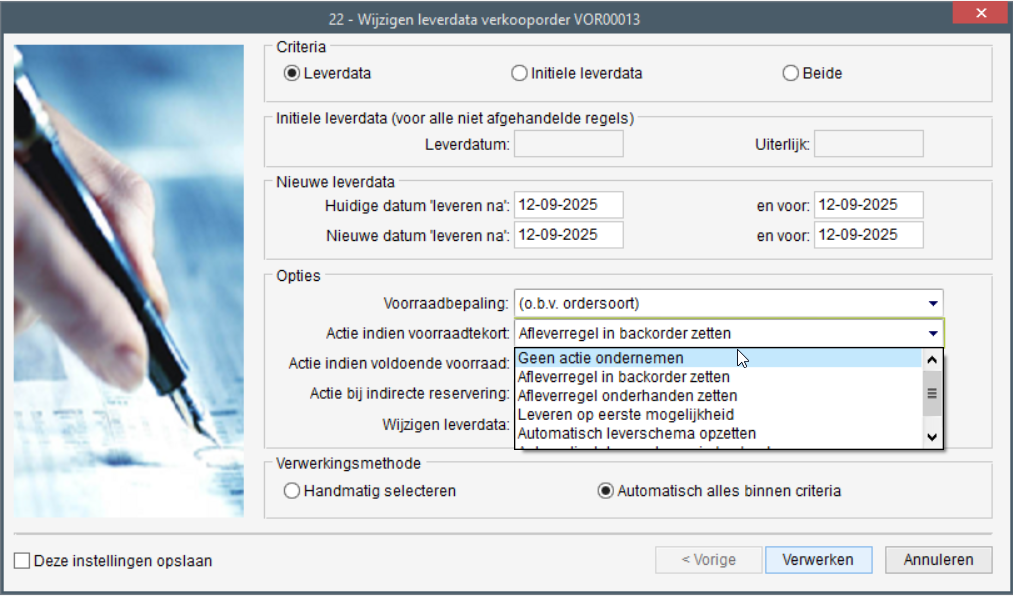This screenshot has width=1013, height=596.
Task: Select Handmatig selecteren processing method
Action: [x=292, y=491]
